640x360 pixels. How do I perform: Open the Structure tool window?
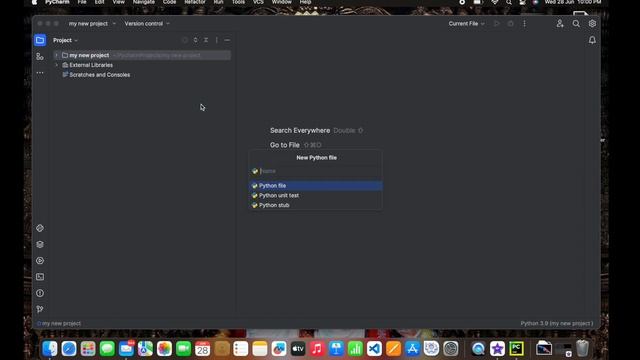[40, 57]
